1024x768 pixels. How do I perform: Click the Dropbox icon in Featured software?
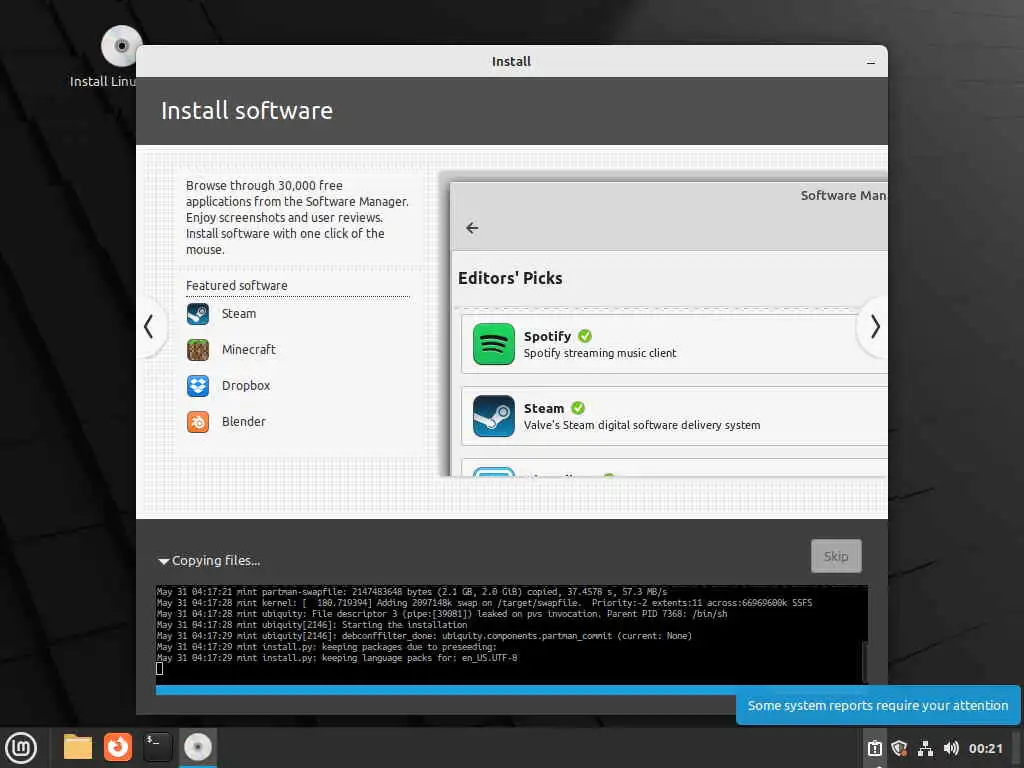(198, 386)
